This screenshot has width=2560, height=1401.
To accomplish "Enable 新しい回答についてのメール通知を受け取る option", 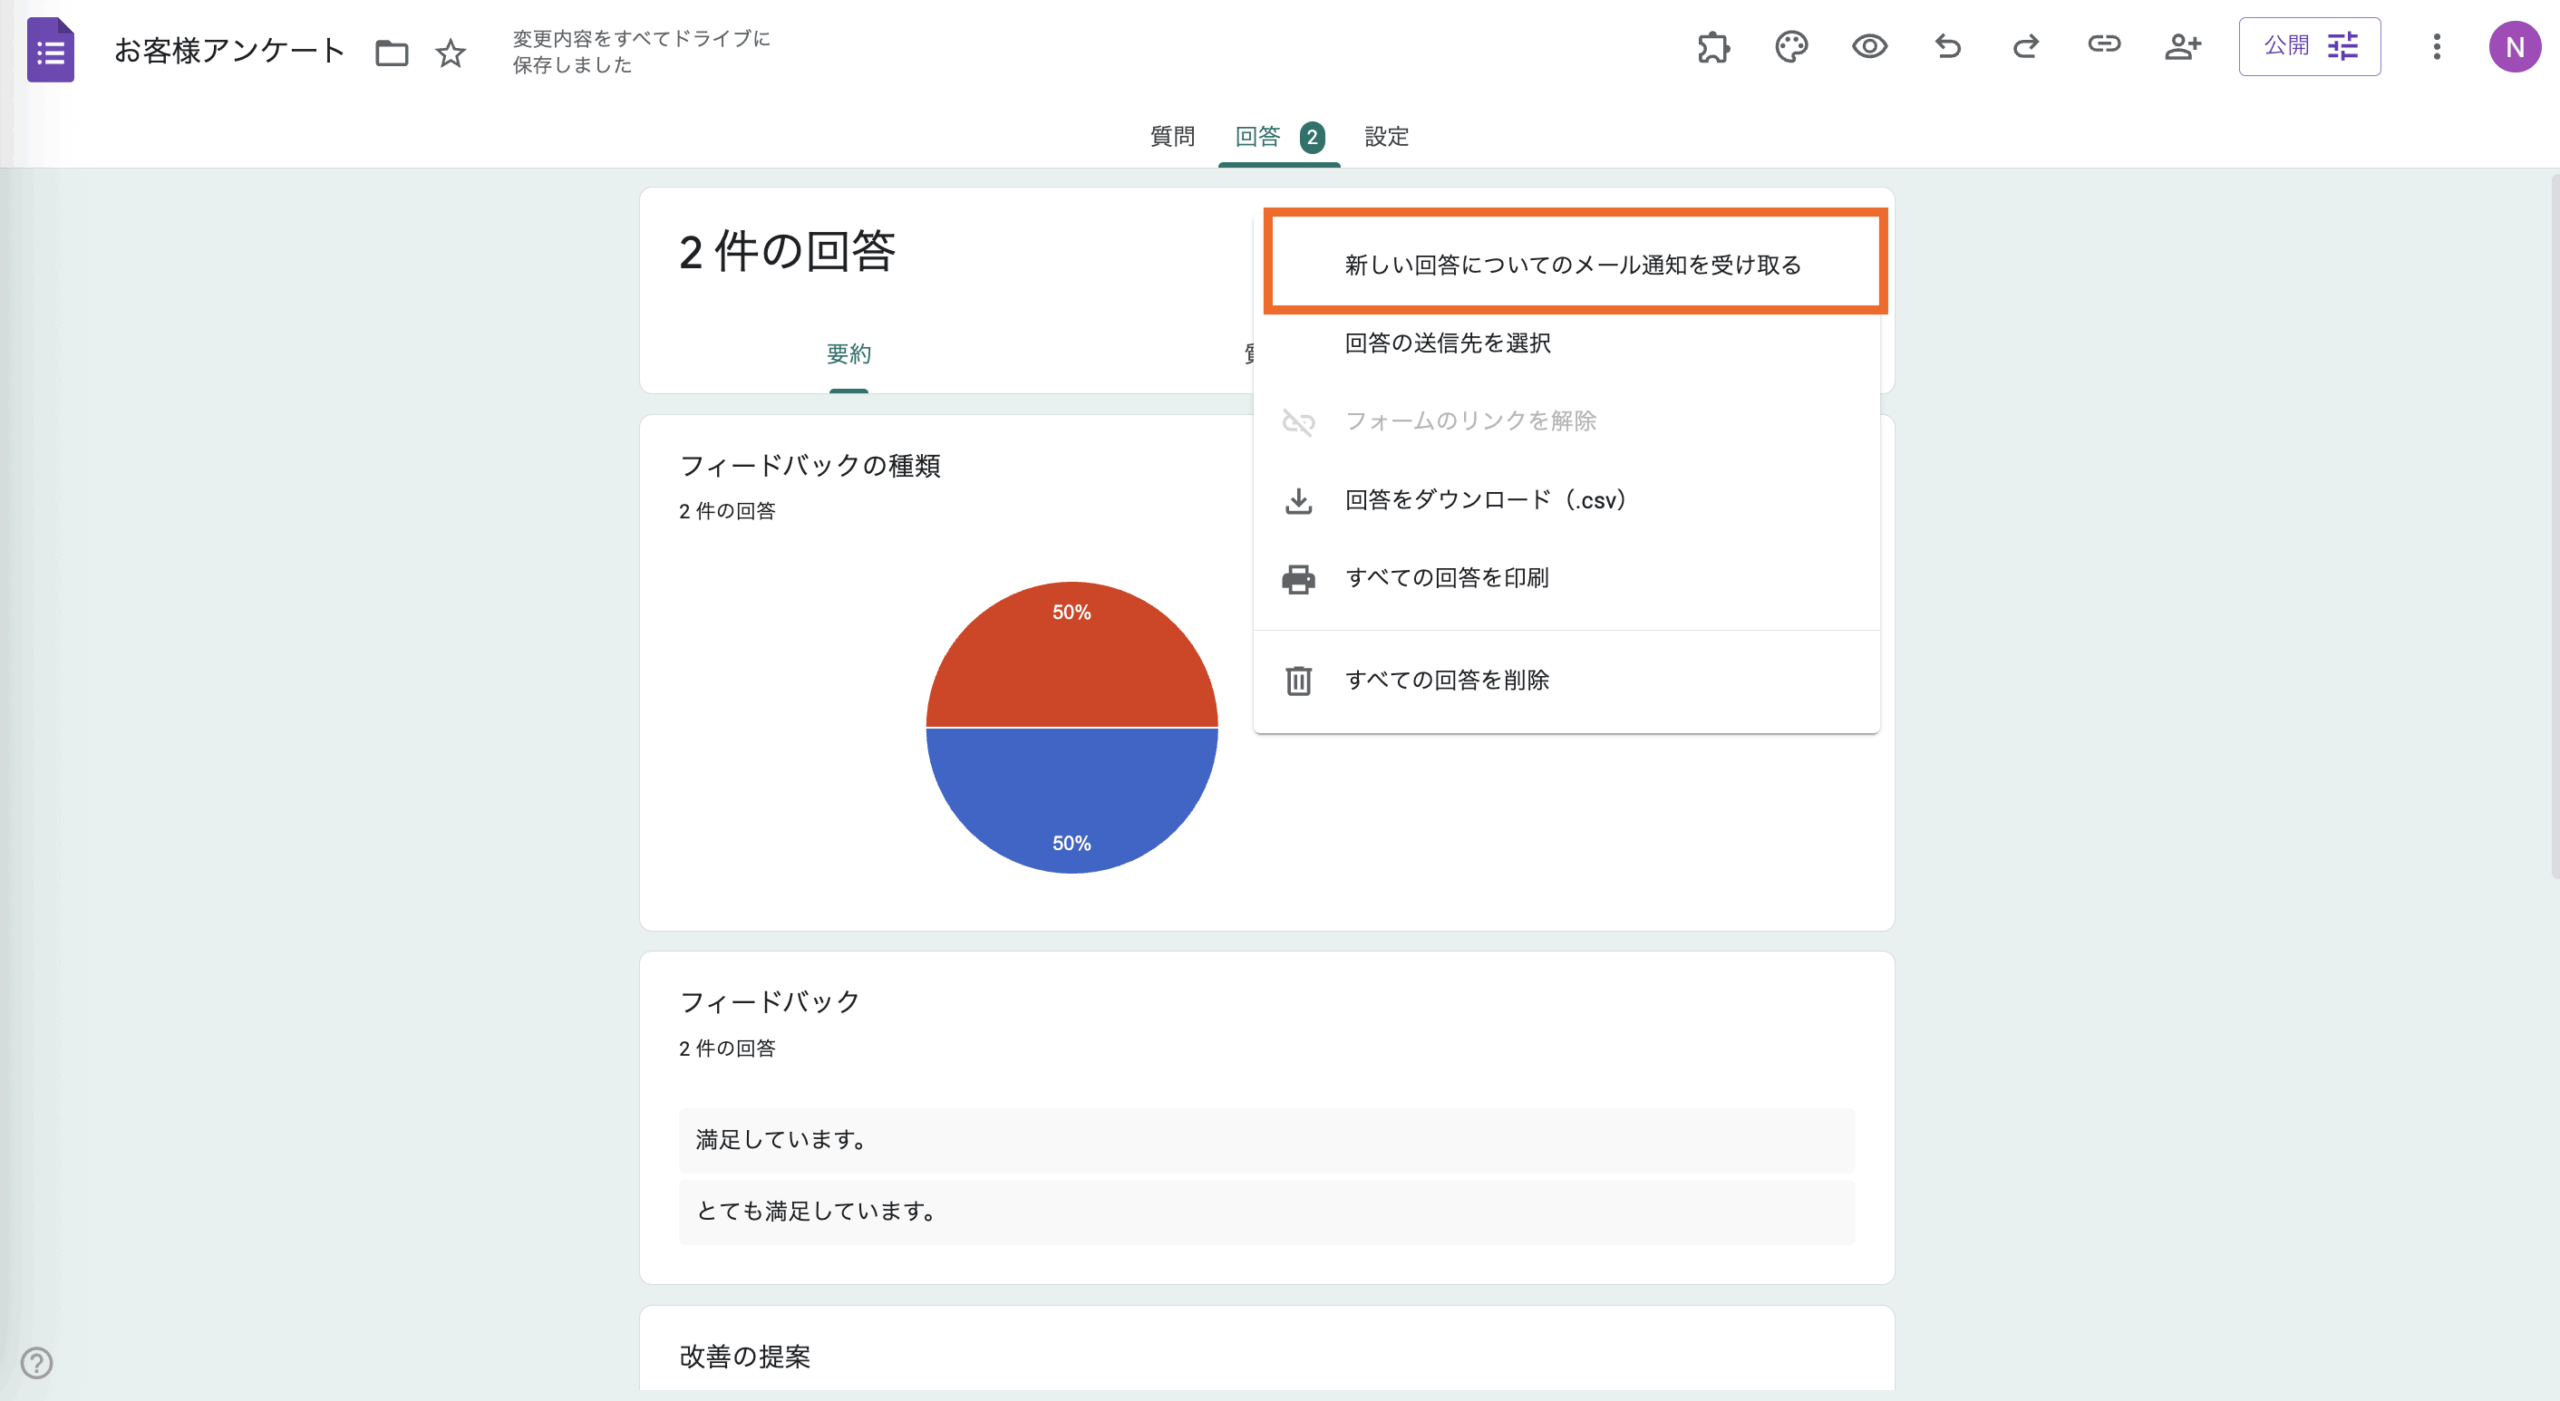I will 1572,265.
